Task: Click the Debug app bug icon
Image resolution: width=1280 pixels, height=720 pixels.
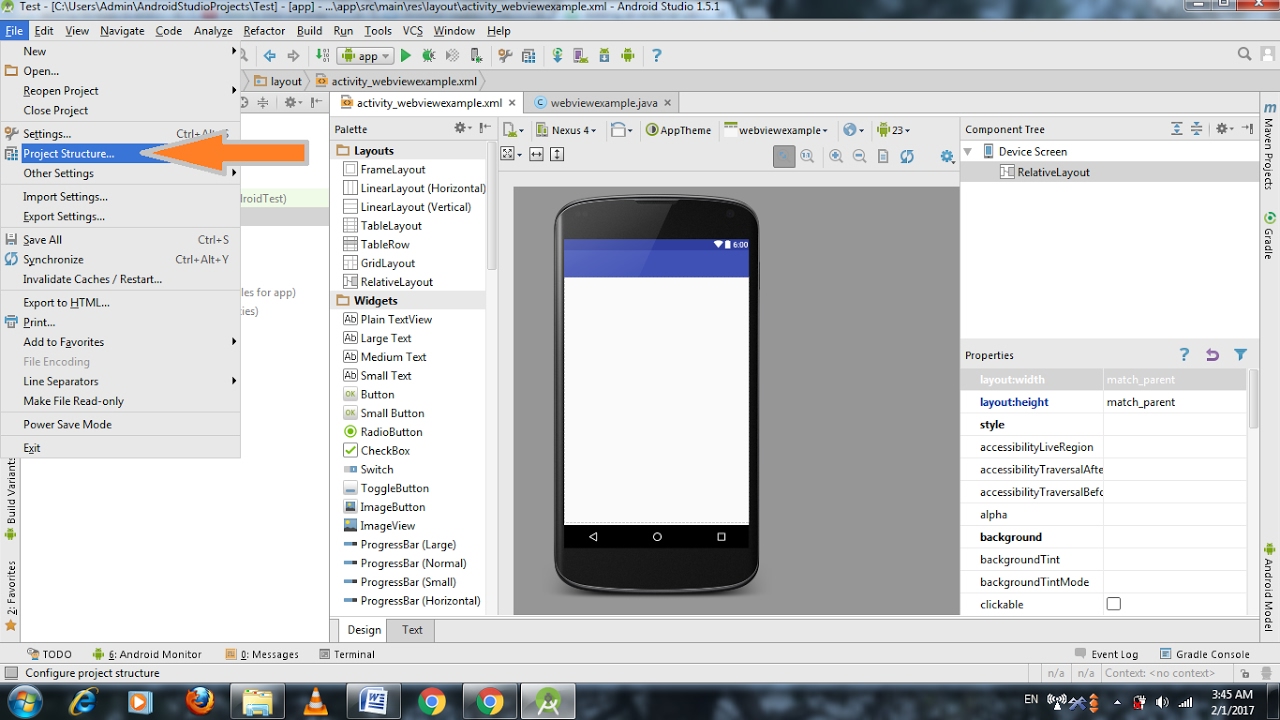Action: click(429, 56)
